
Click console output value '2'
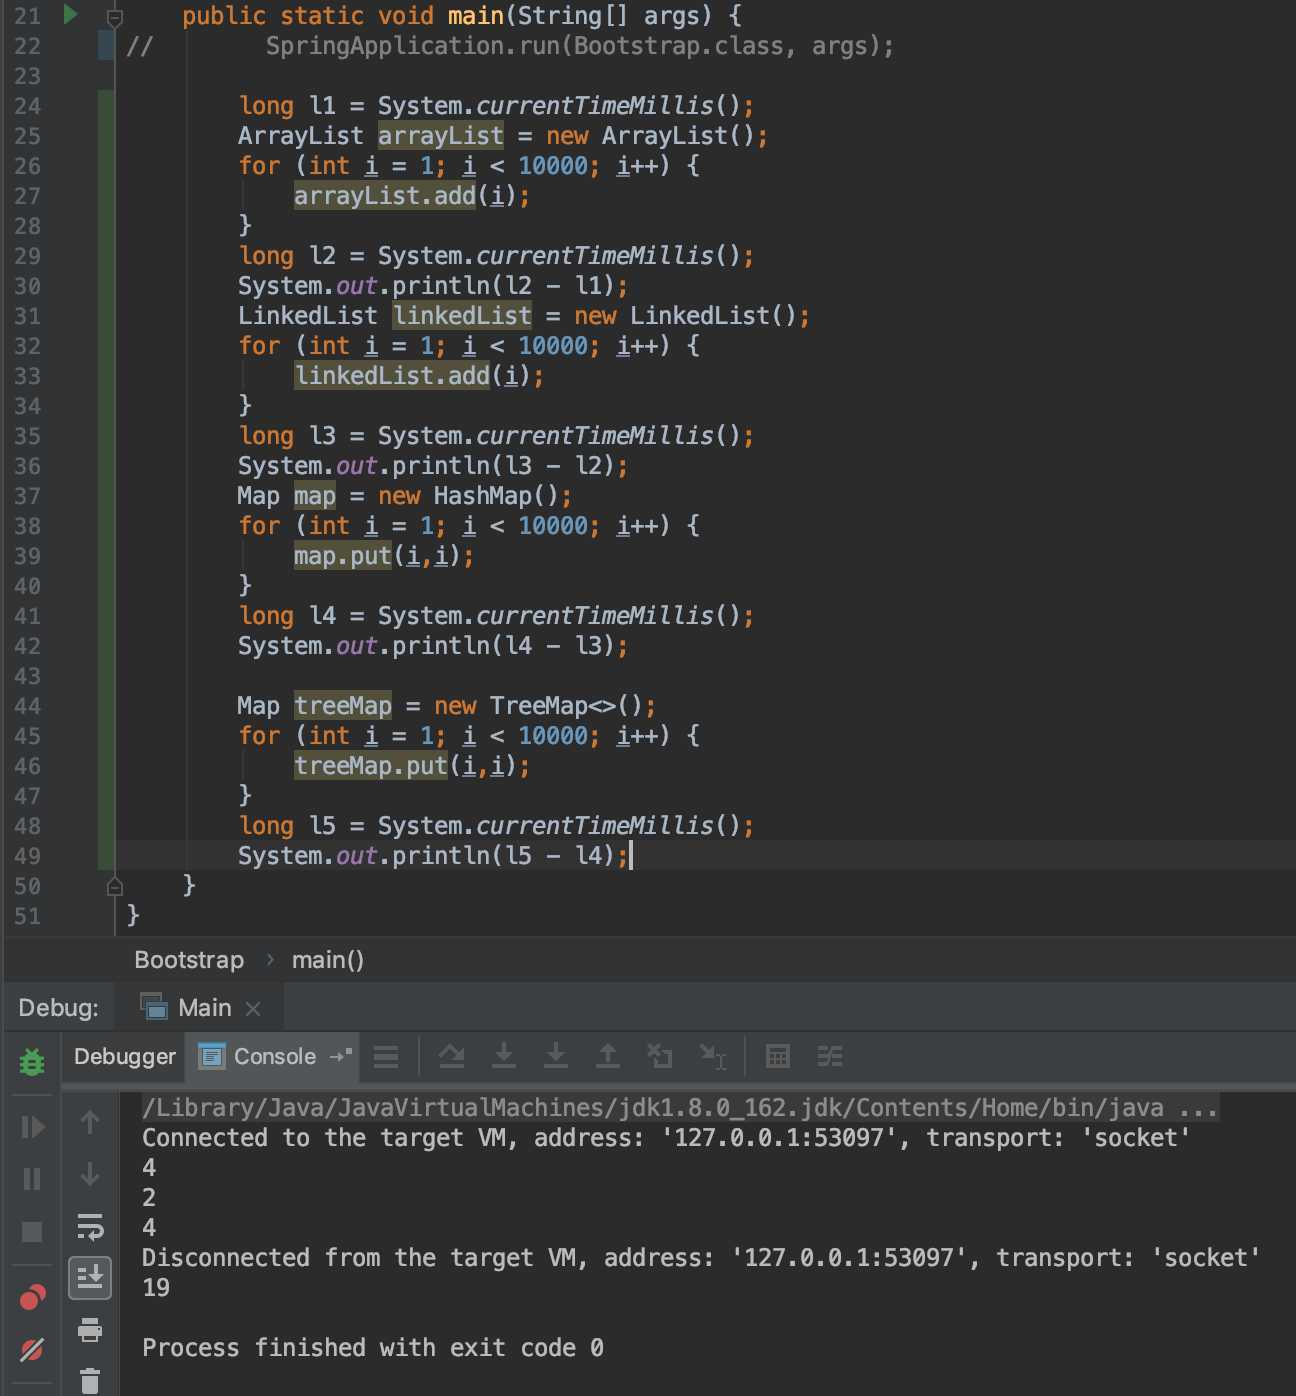[x=149, y=1198]
